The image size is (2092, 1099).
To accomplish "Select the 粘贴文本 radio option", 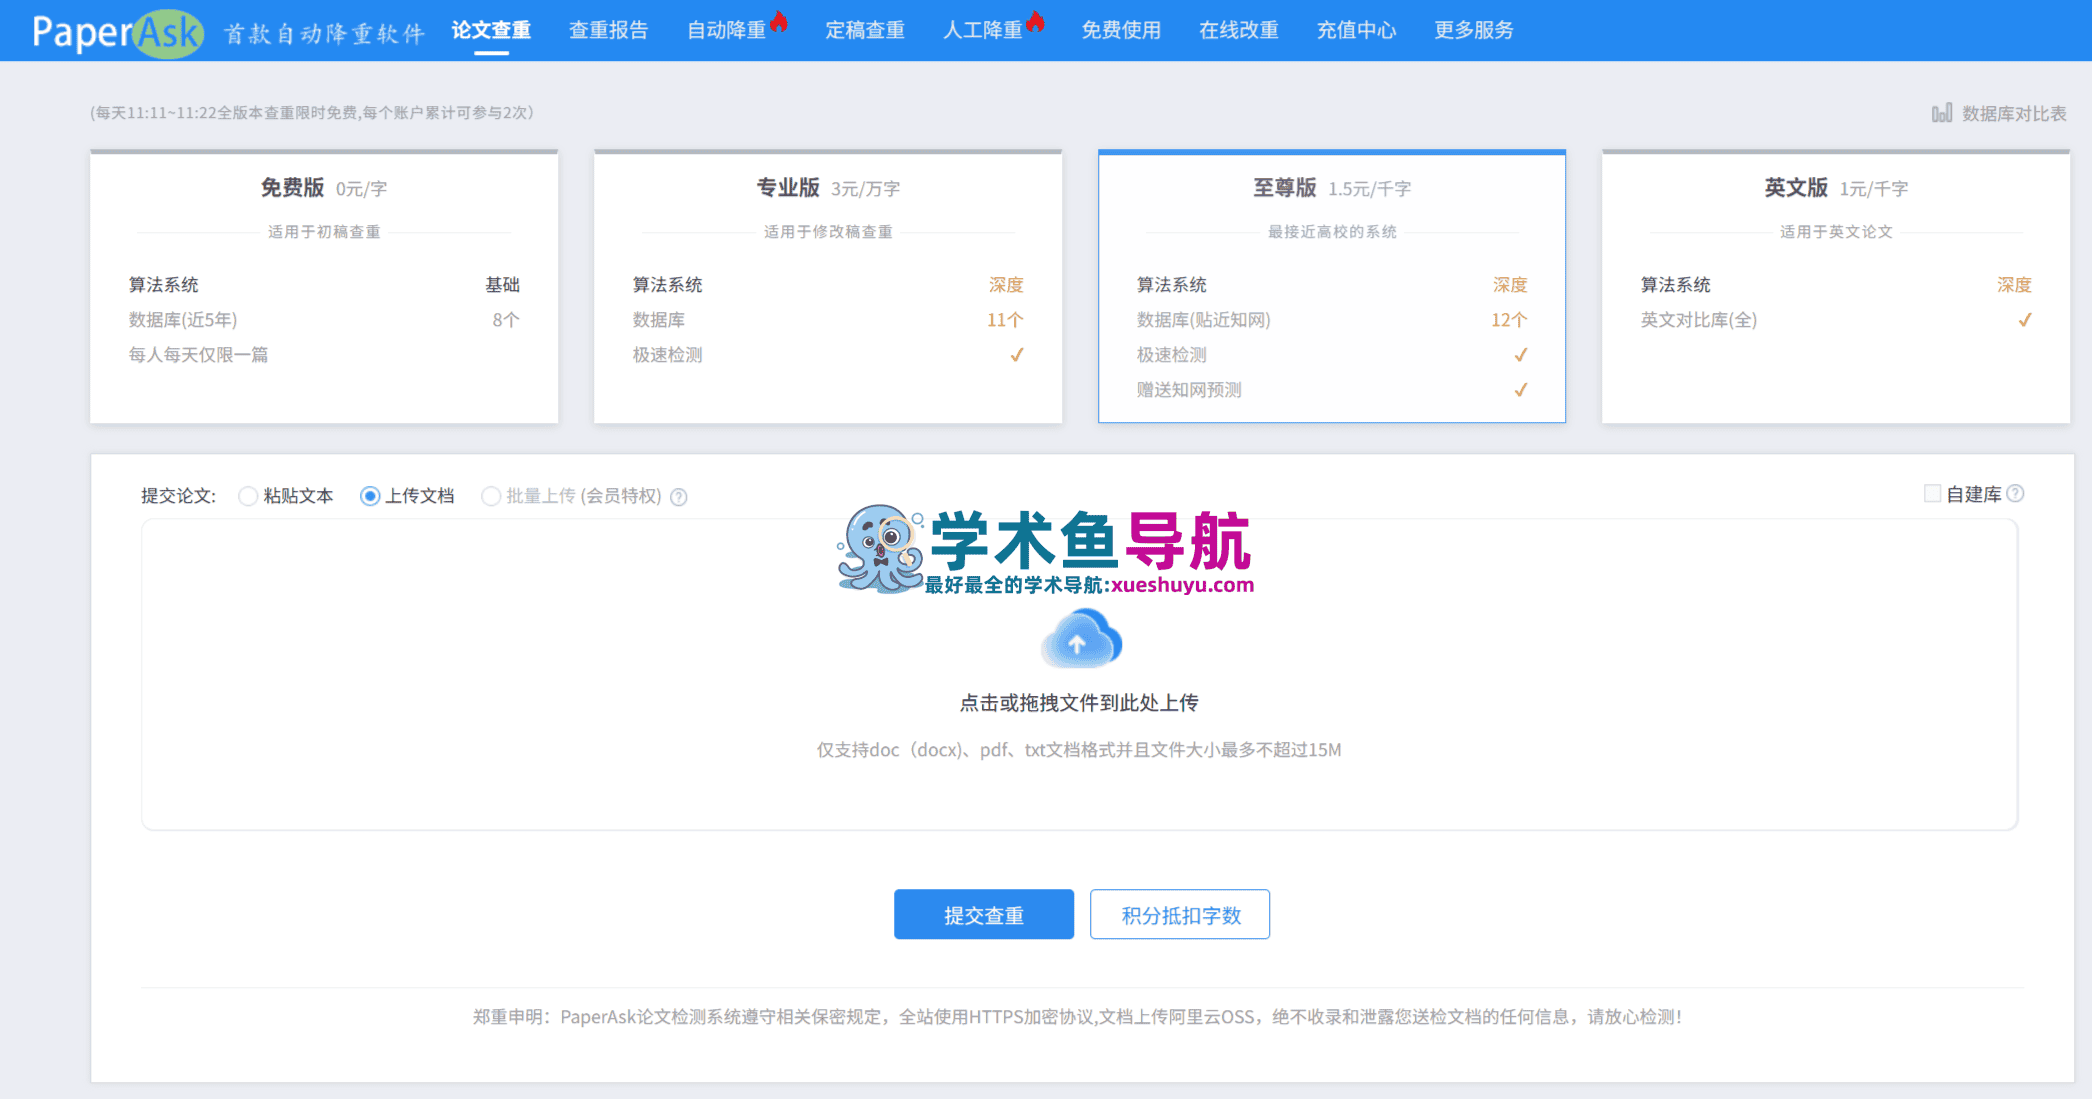I will [x=248, y=496].
